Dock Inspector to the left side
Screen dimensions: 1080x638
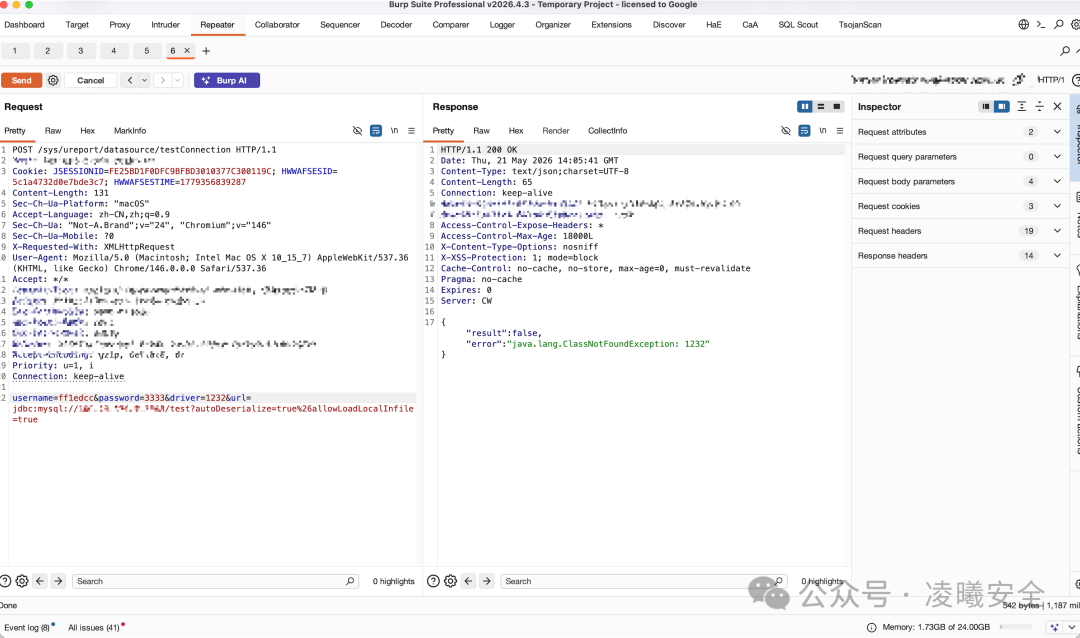[986, 106]
